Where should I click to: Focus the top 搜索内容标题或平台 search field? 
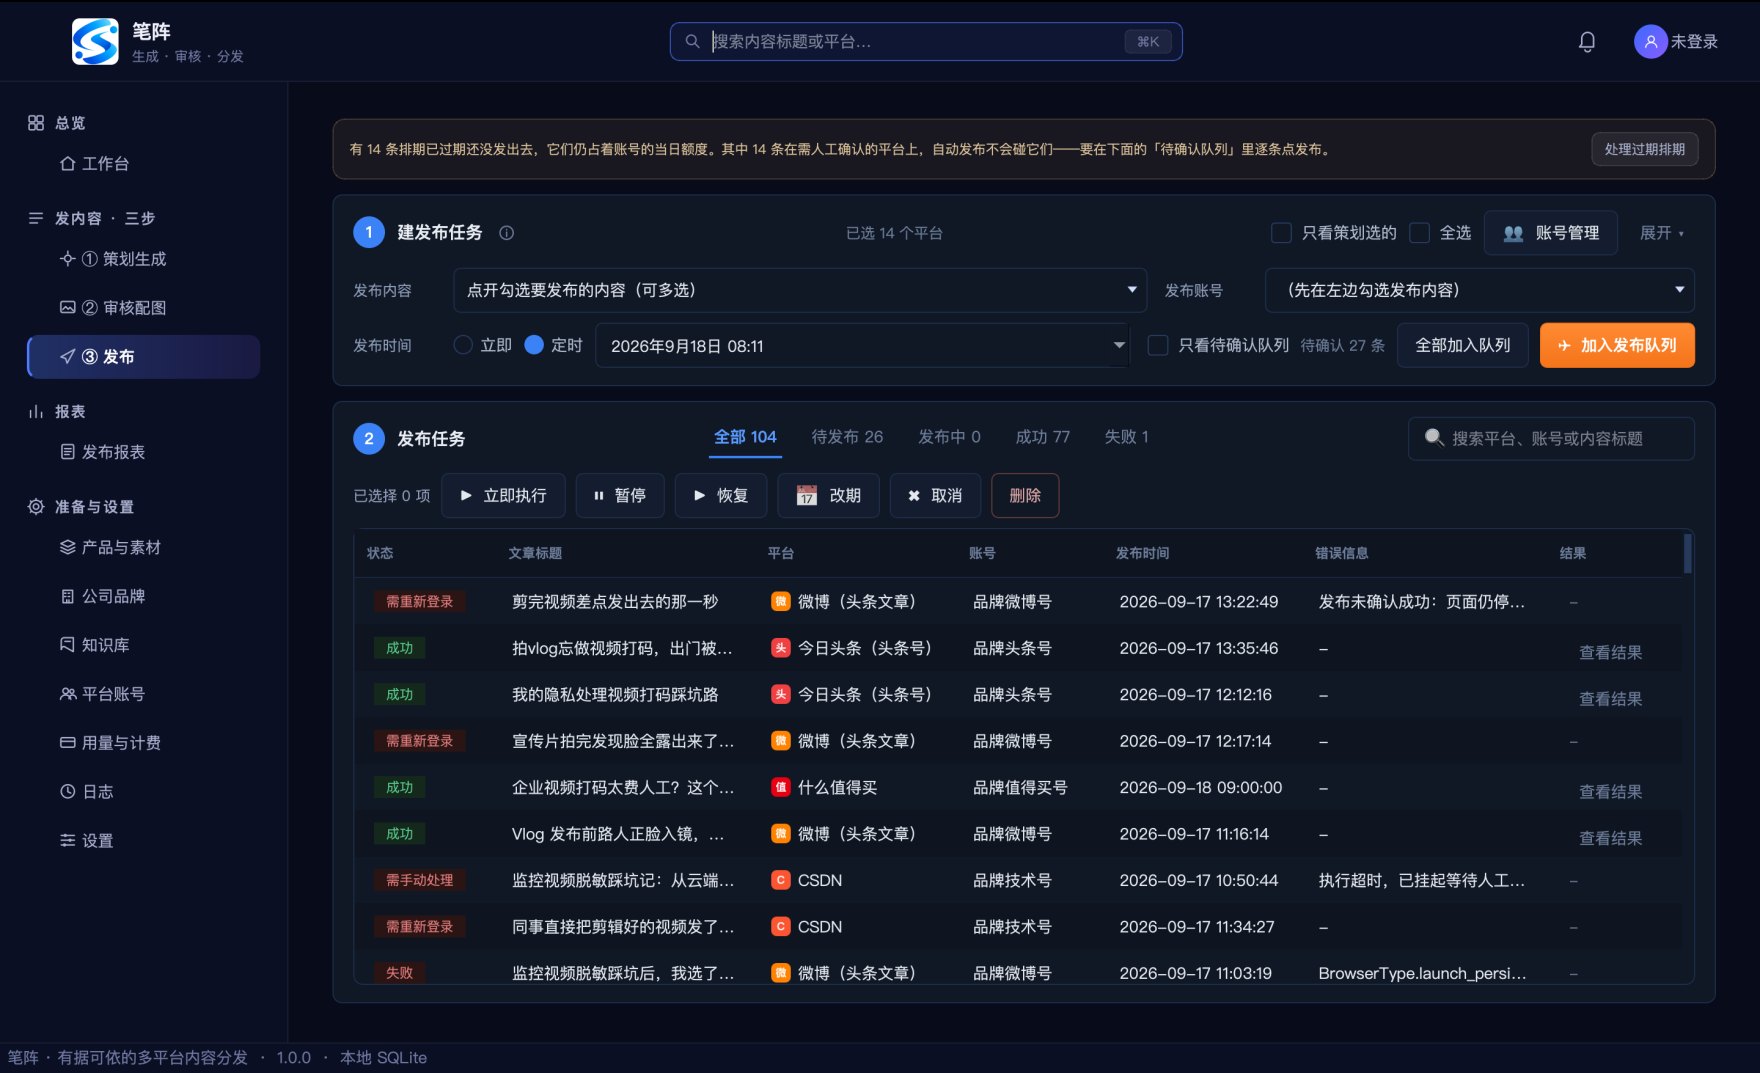pos(926,41)
